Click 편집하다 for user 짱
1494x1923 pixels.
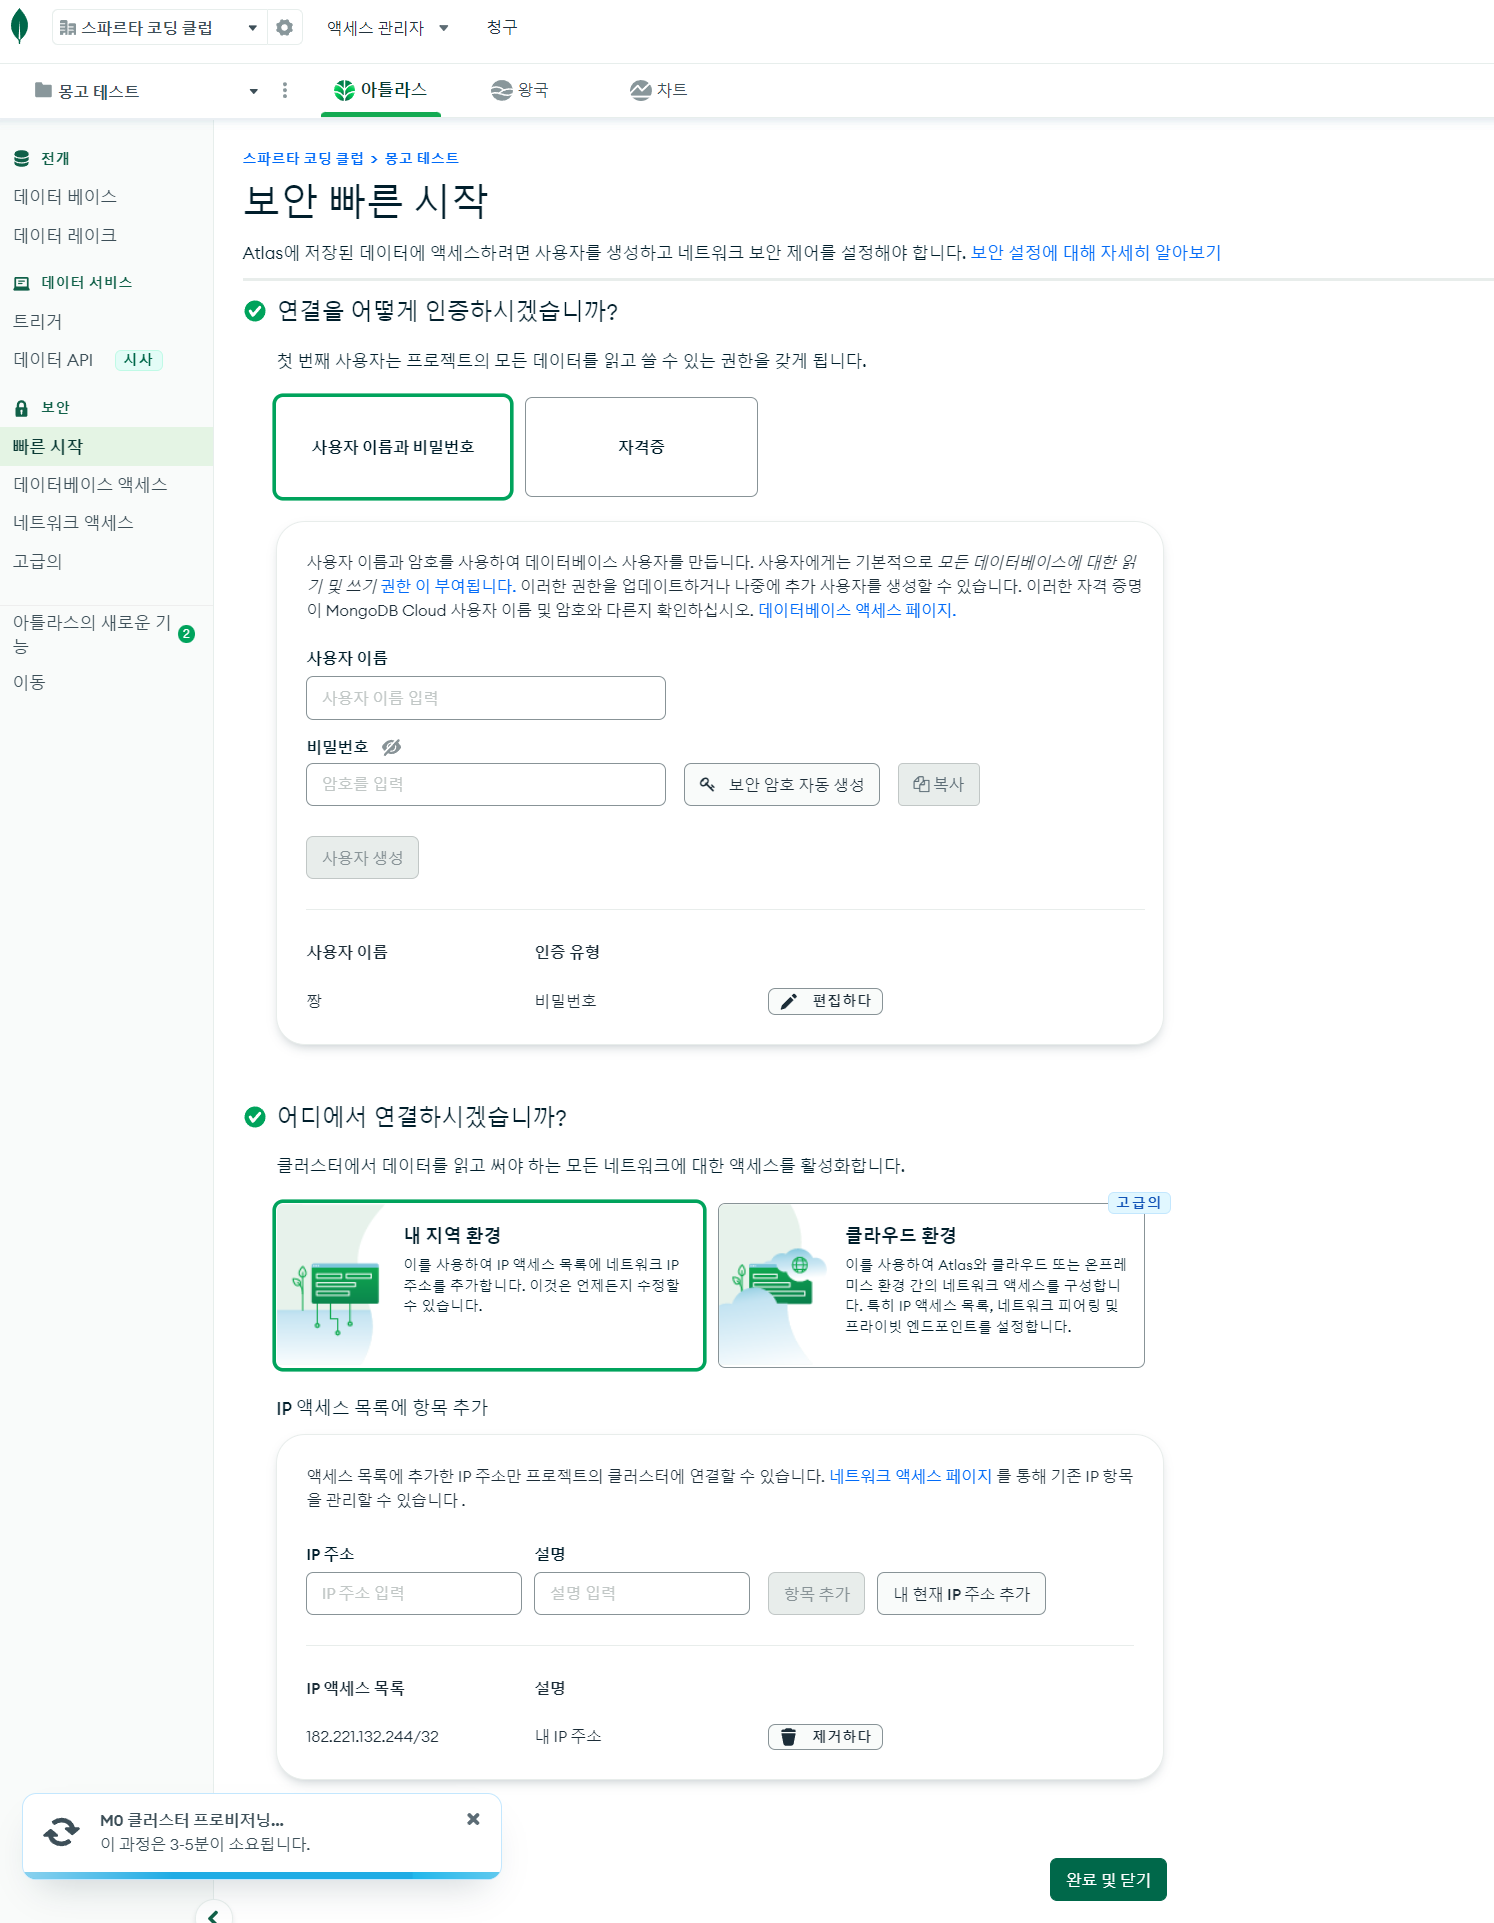(x=825, y=1001)
